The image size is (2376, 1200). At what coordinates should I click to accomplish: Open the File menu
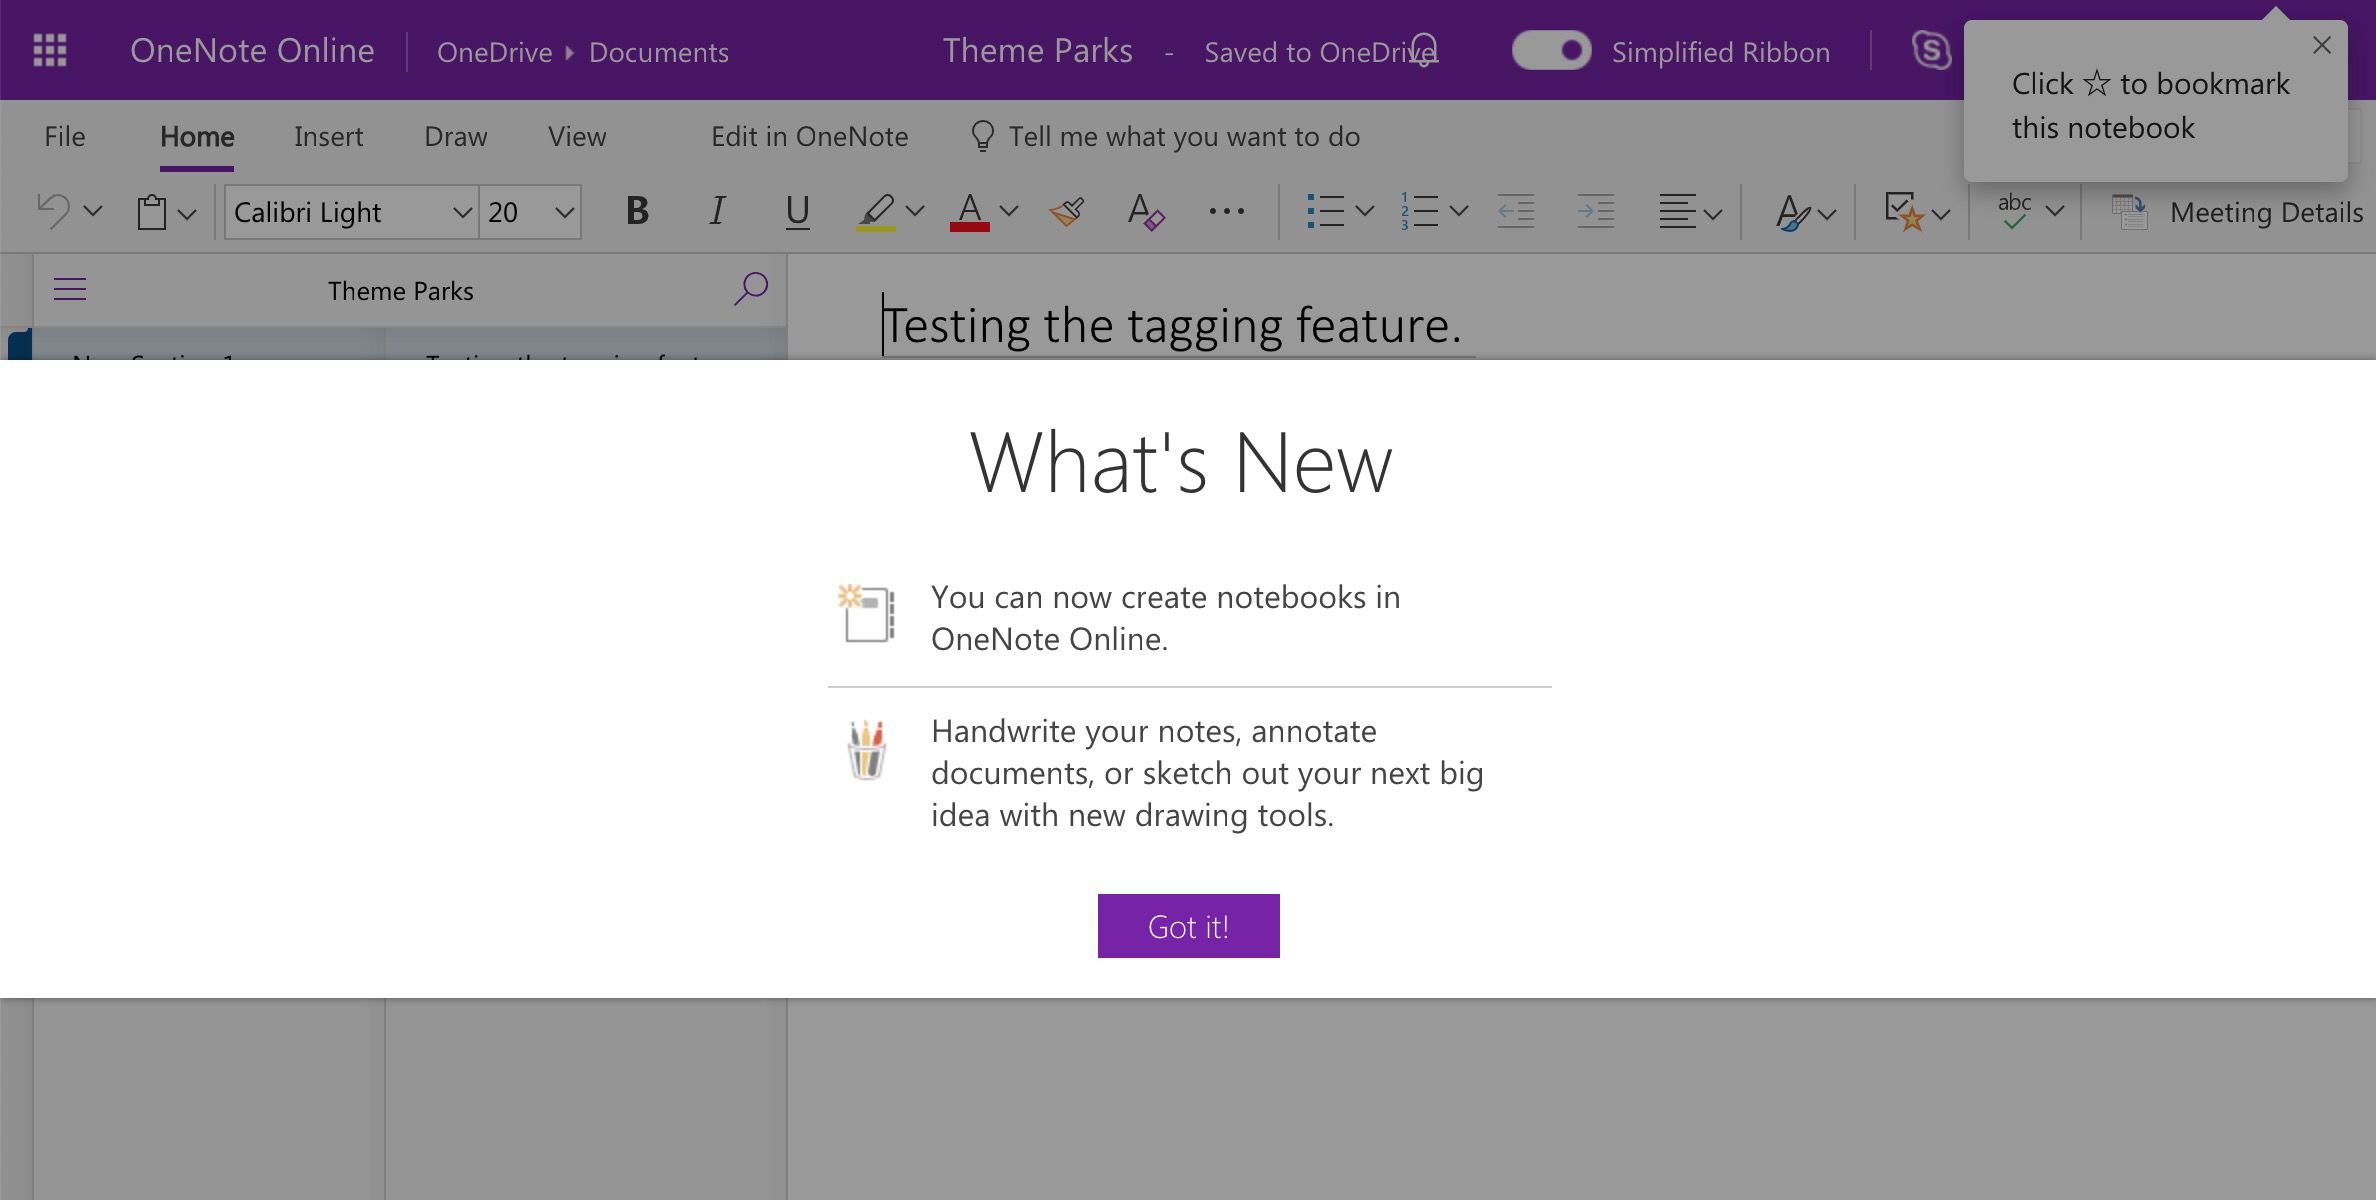tap(65, 136)
